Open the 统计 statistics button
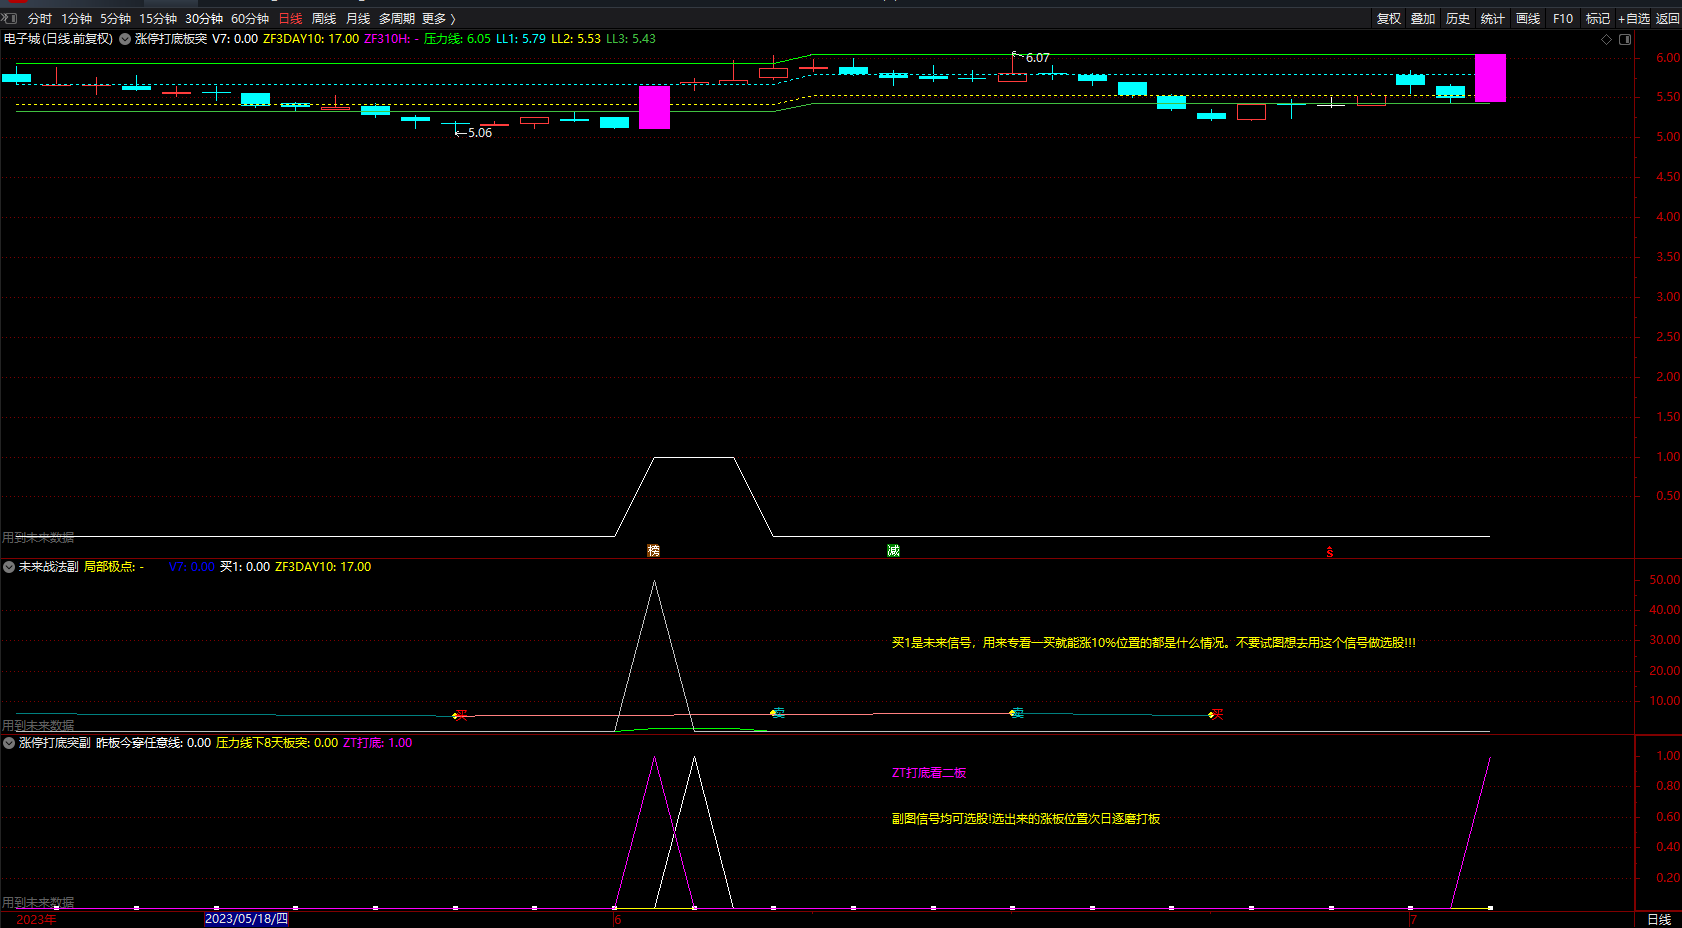 click(x=1493, y=19)
